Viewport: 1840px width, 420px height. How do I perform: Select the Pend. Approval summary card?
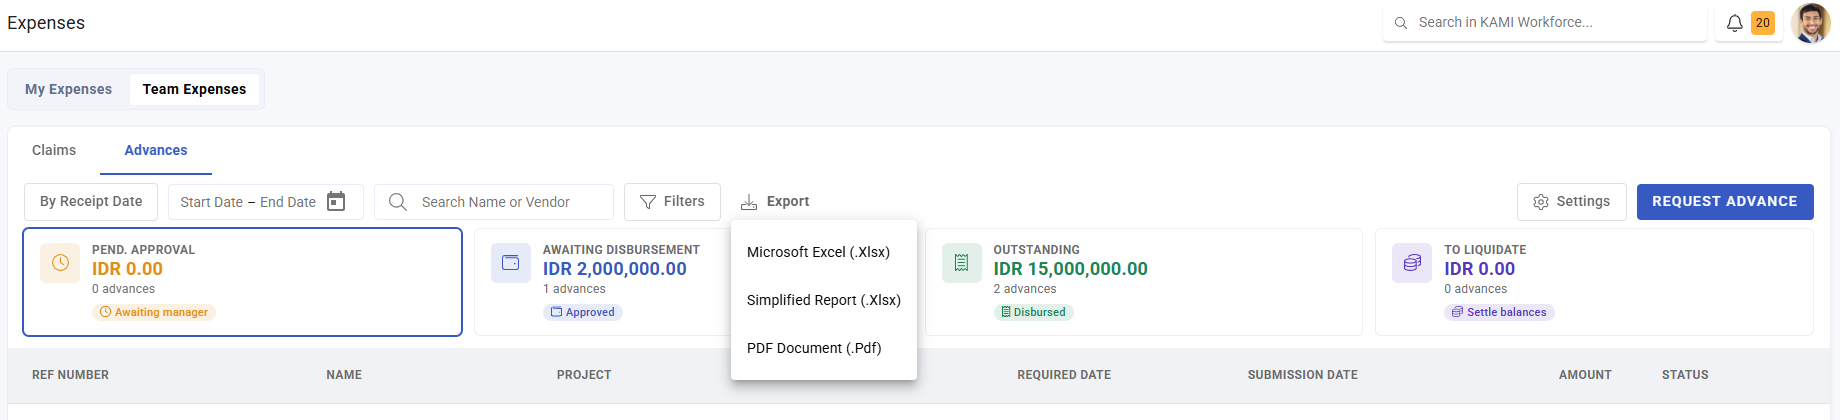[242, 282]
